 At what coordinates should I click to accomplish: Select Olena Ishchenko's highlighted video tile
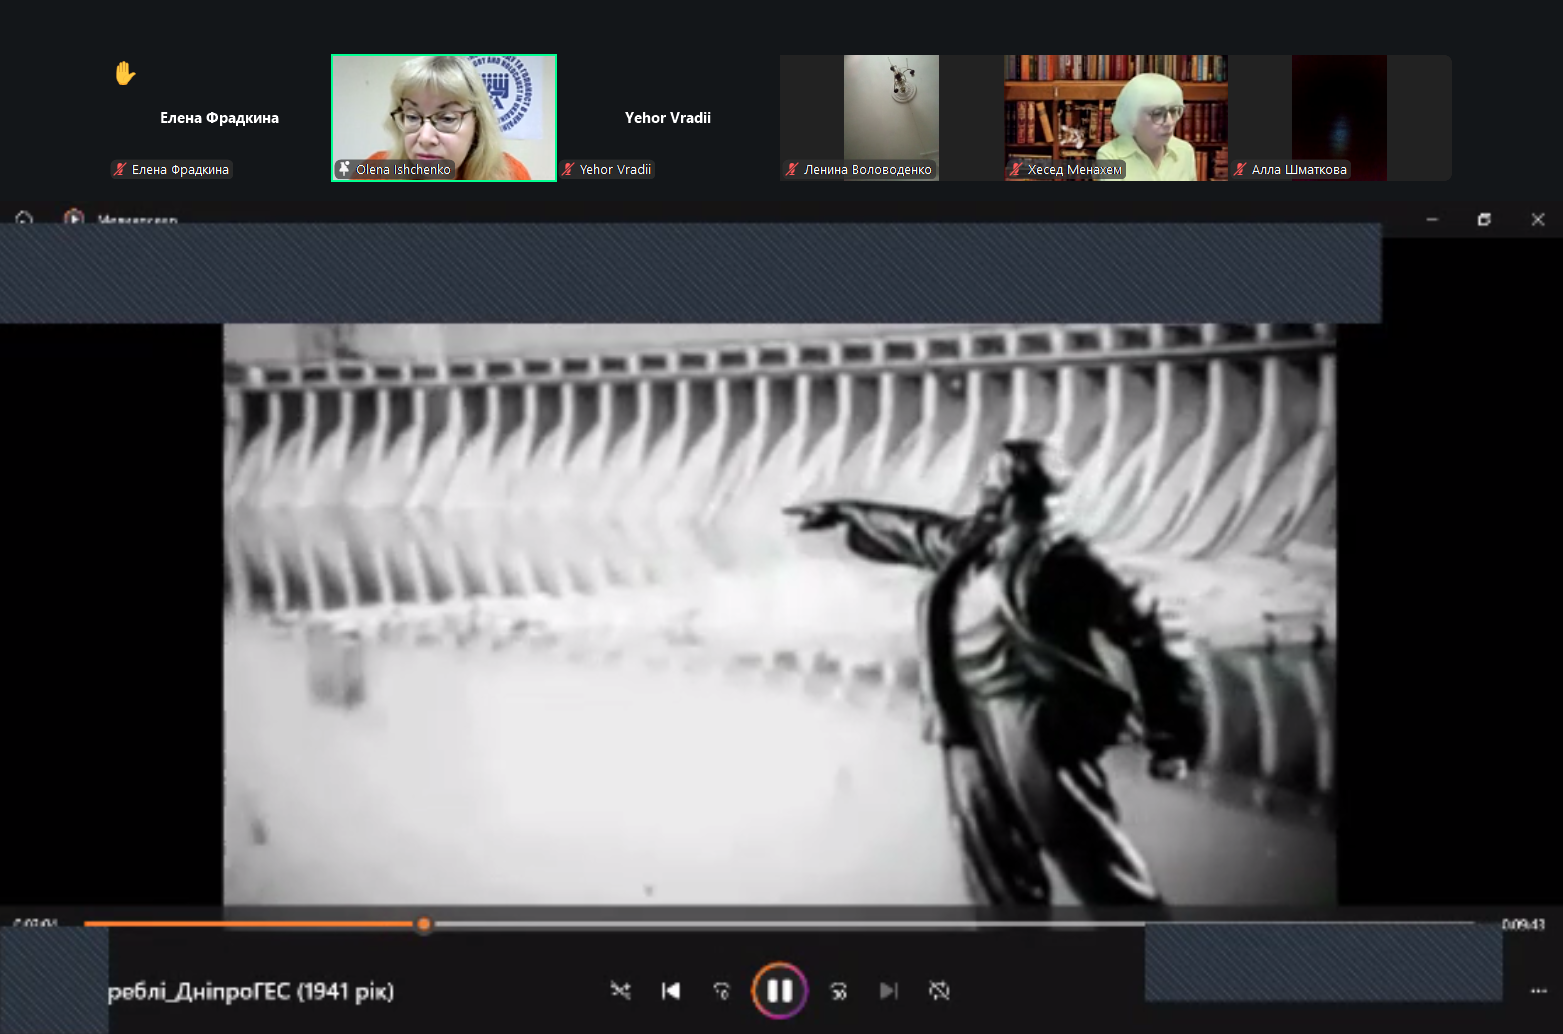coord(444,118)
